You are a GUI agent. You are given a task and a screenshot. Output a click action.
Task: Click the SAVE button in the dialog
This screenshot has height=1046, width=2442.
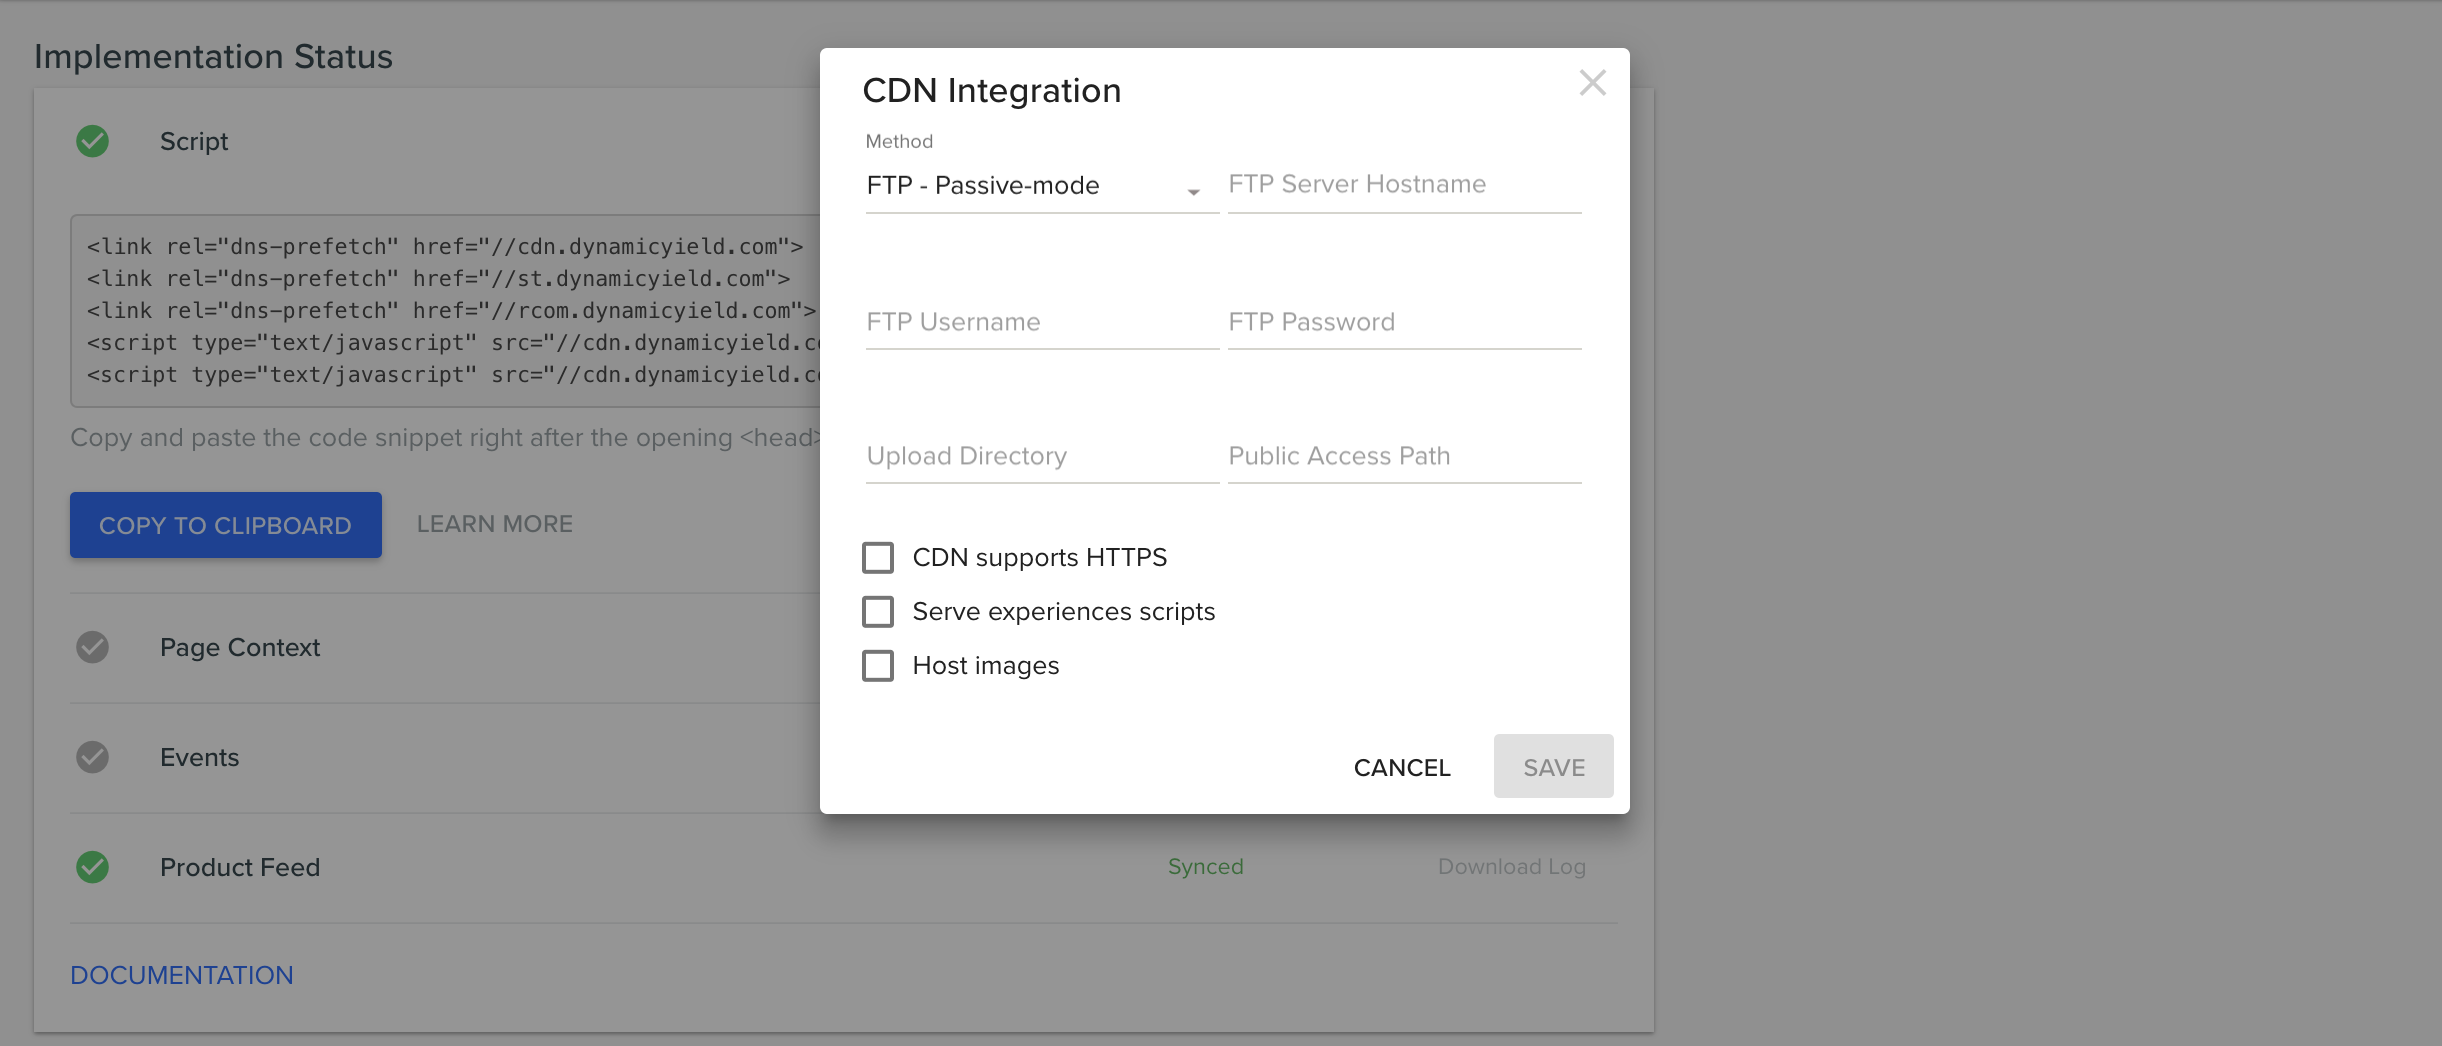pyautogui.click(x=1554, y=767)
